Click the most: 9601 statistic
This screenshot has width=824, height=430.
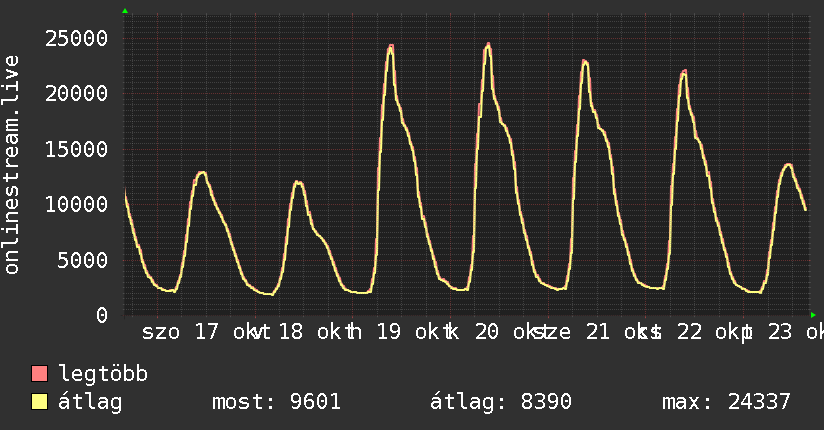276,402
